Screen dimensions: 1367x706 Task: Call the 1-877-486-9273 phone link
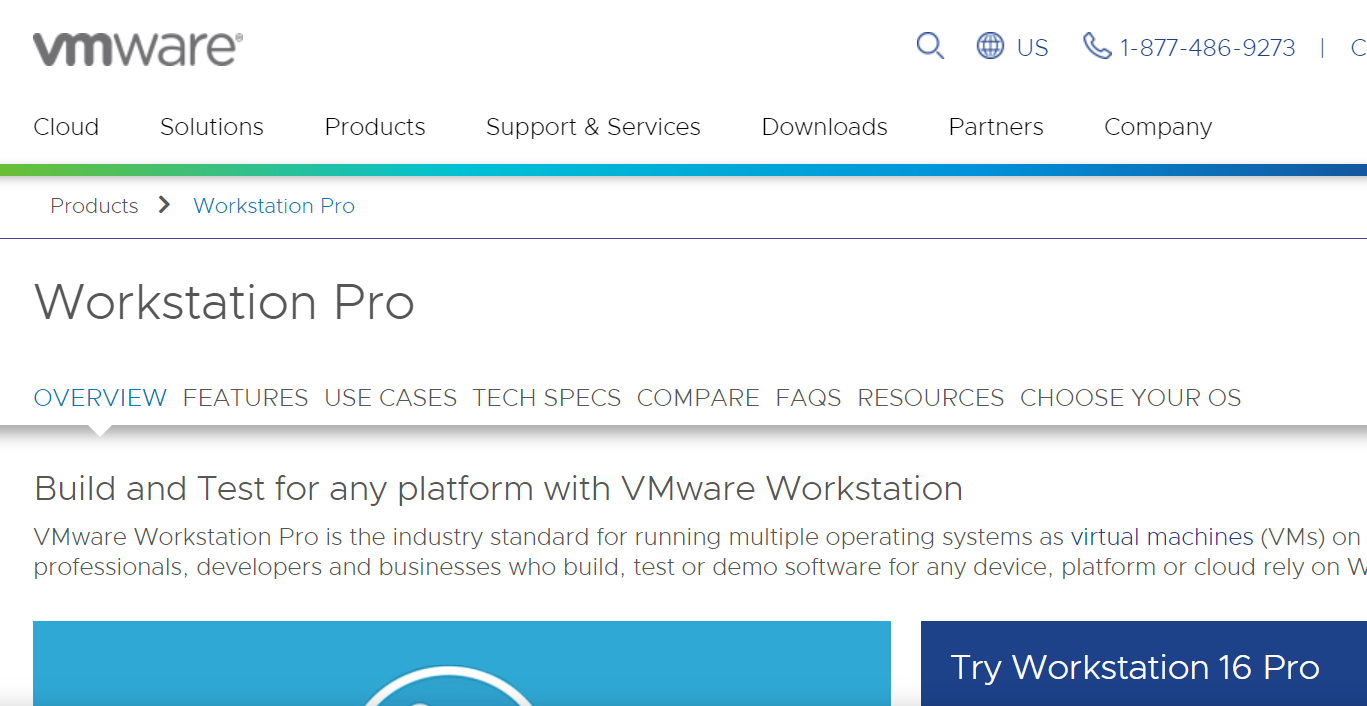pos(1207,47)
